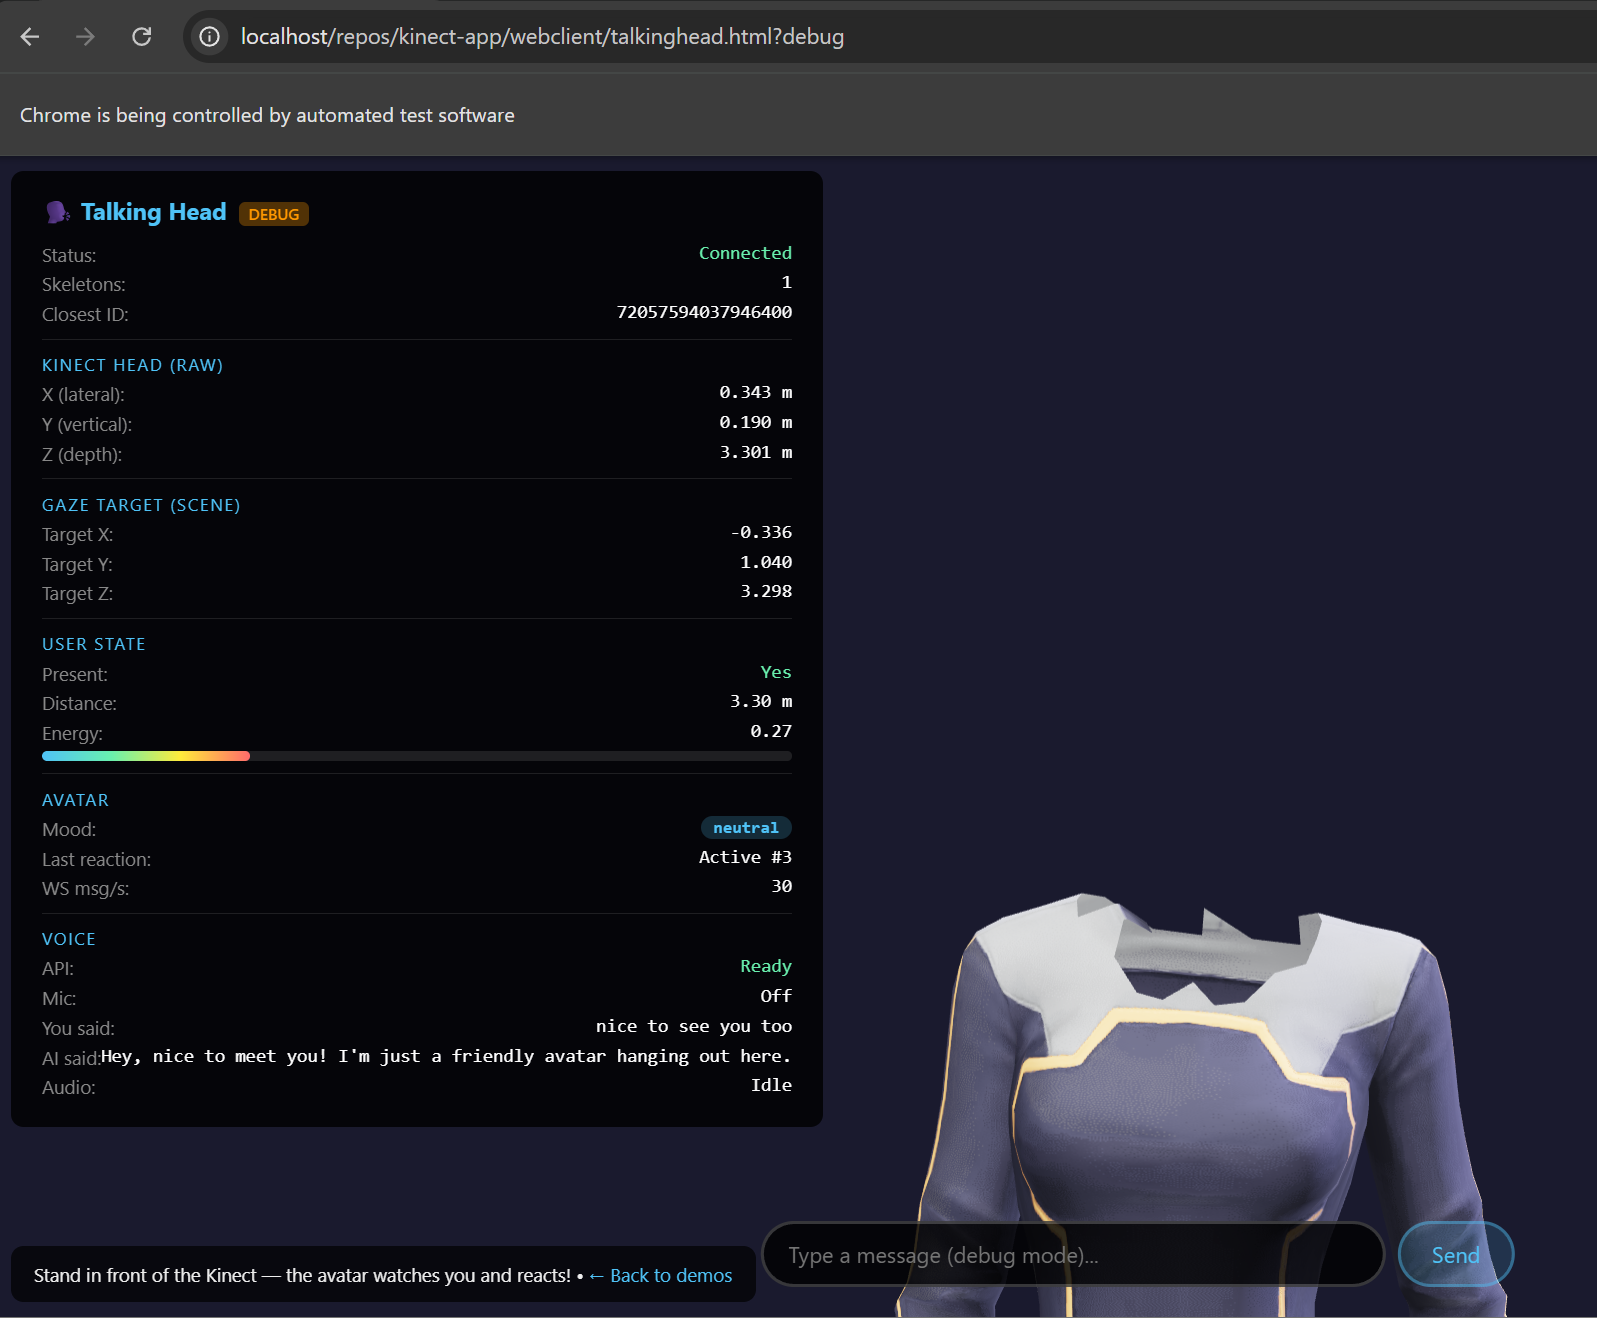Image resolution: width=1597 pixels, height=1318 pixels.
Task: Click the Mic Off status value
Action: pos(775,996)
